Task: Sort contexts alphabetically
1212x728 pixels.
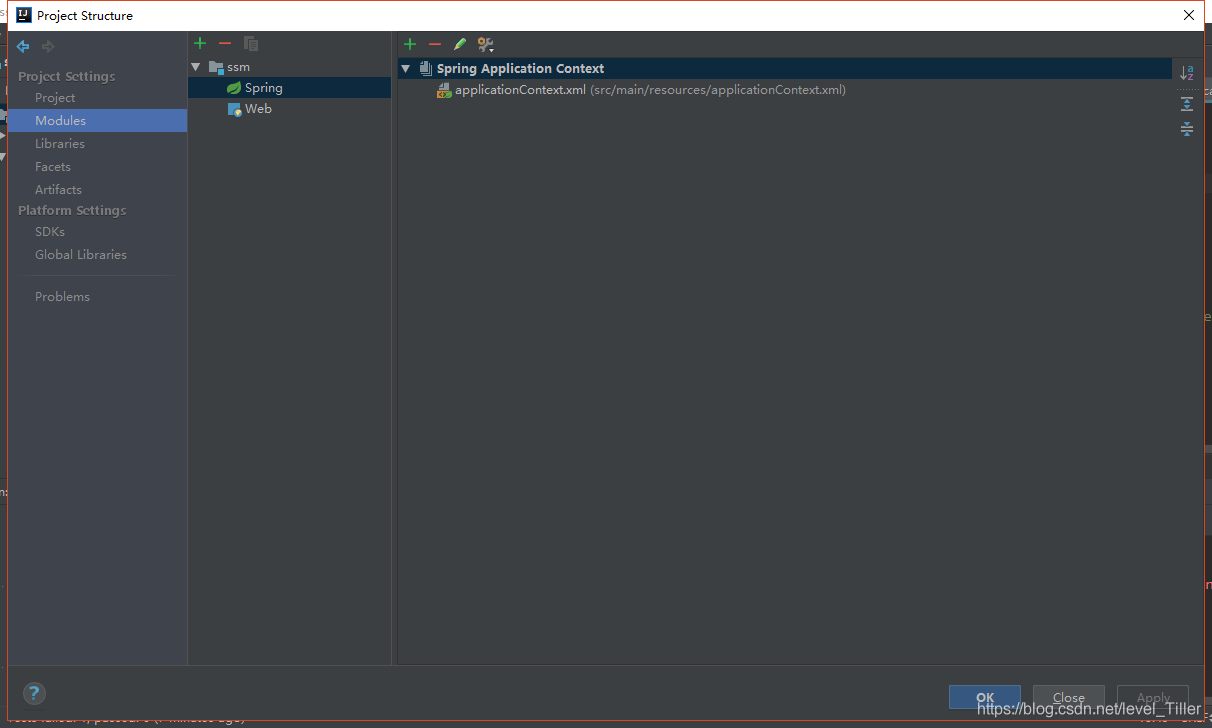Action: pyautogui.click(x=1187, y=73)
